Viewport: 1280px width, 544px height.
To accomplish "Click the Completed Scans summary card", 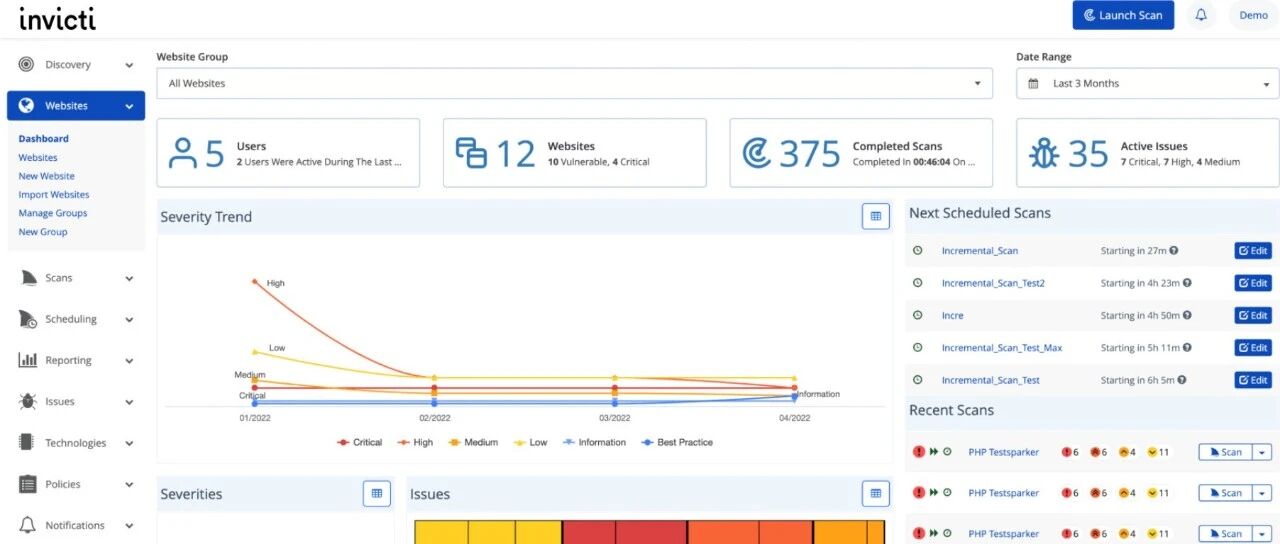I will pos(861,153).
